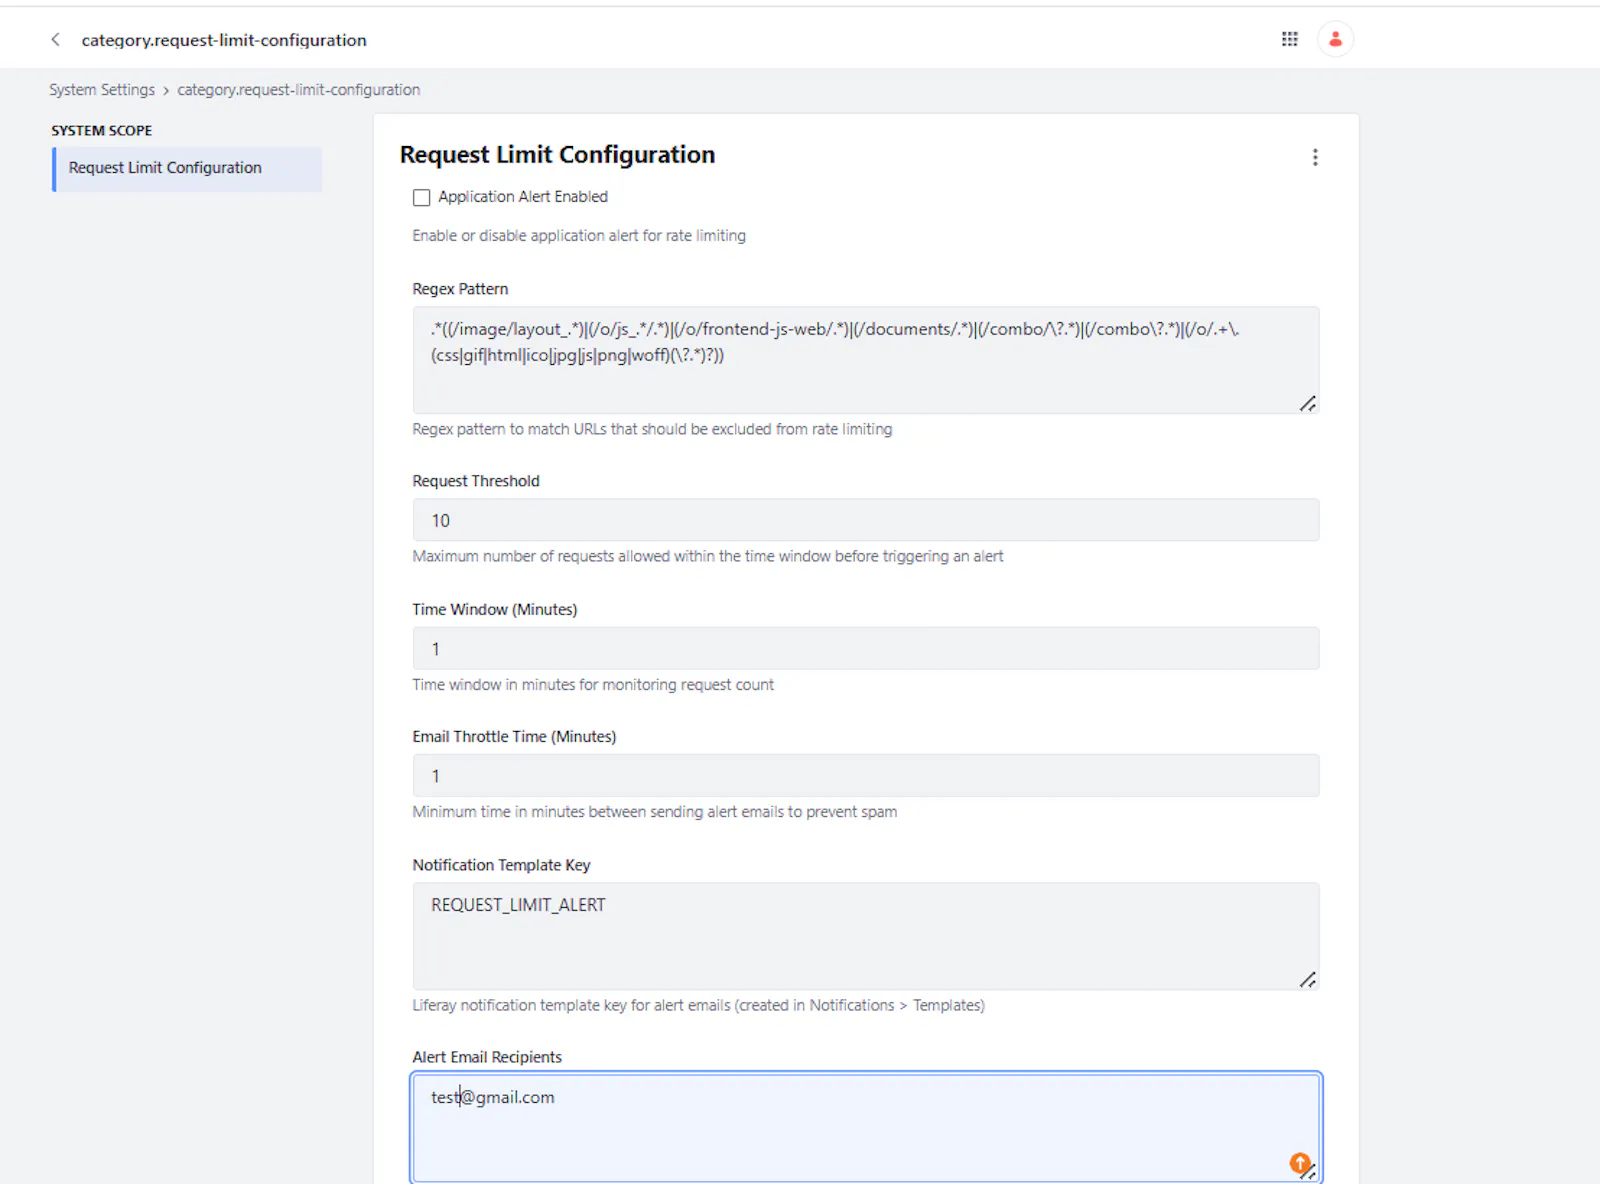Click the Regex Pattern field label
1600x1184 pixels.
click(460, 289)
